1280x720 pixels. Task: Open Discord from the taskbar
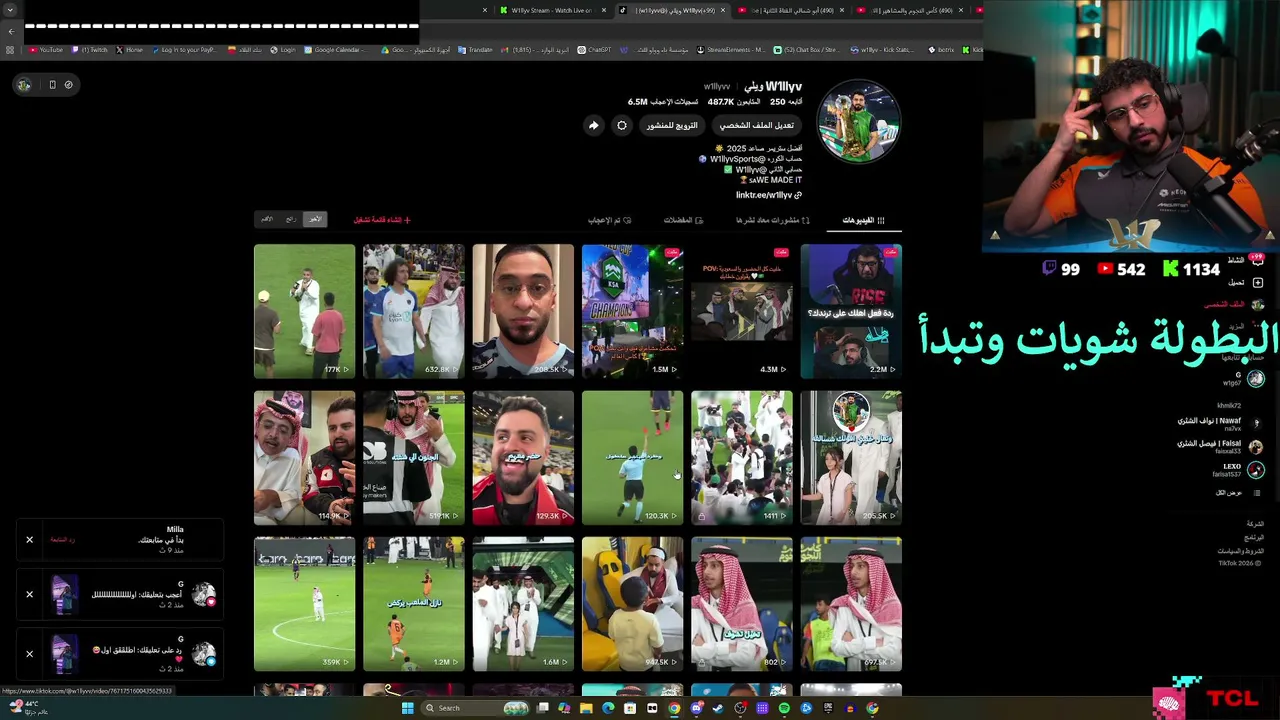pyautogui.click(x=696, y=708)
